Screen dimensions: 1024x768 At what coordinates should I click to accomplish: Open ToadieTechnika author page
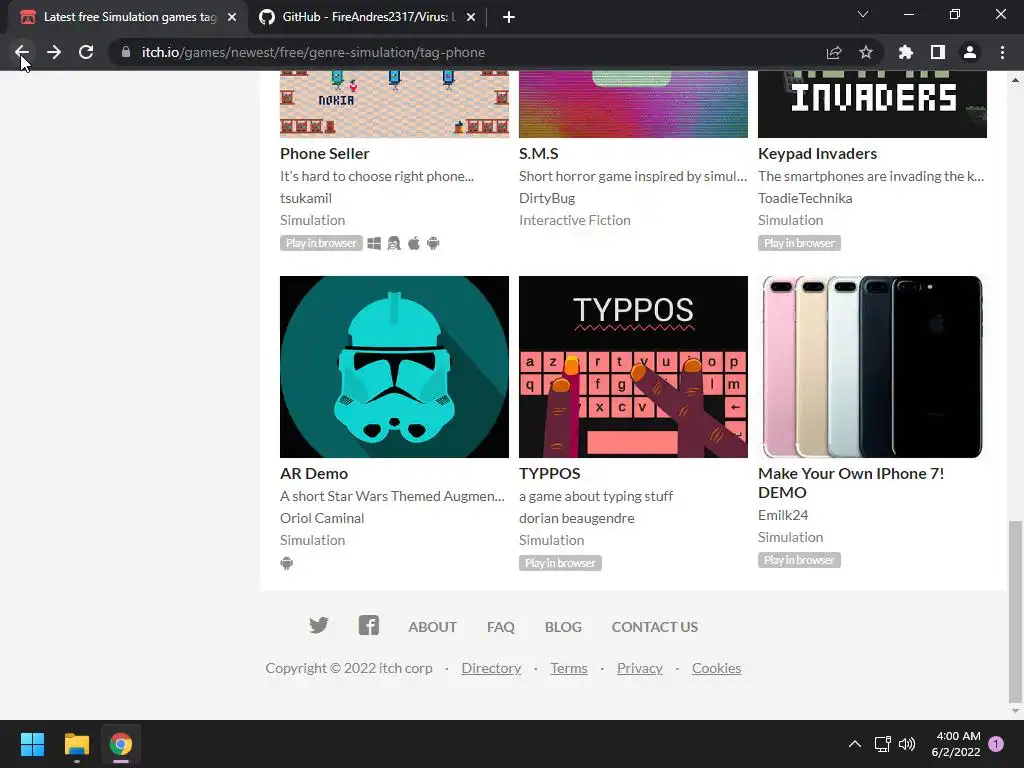click(x=805, y=198)
